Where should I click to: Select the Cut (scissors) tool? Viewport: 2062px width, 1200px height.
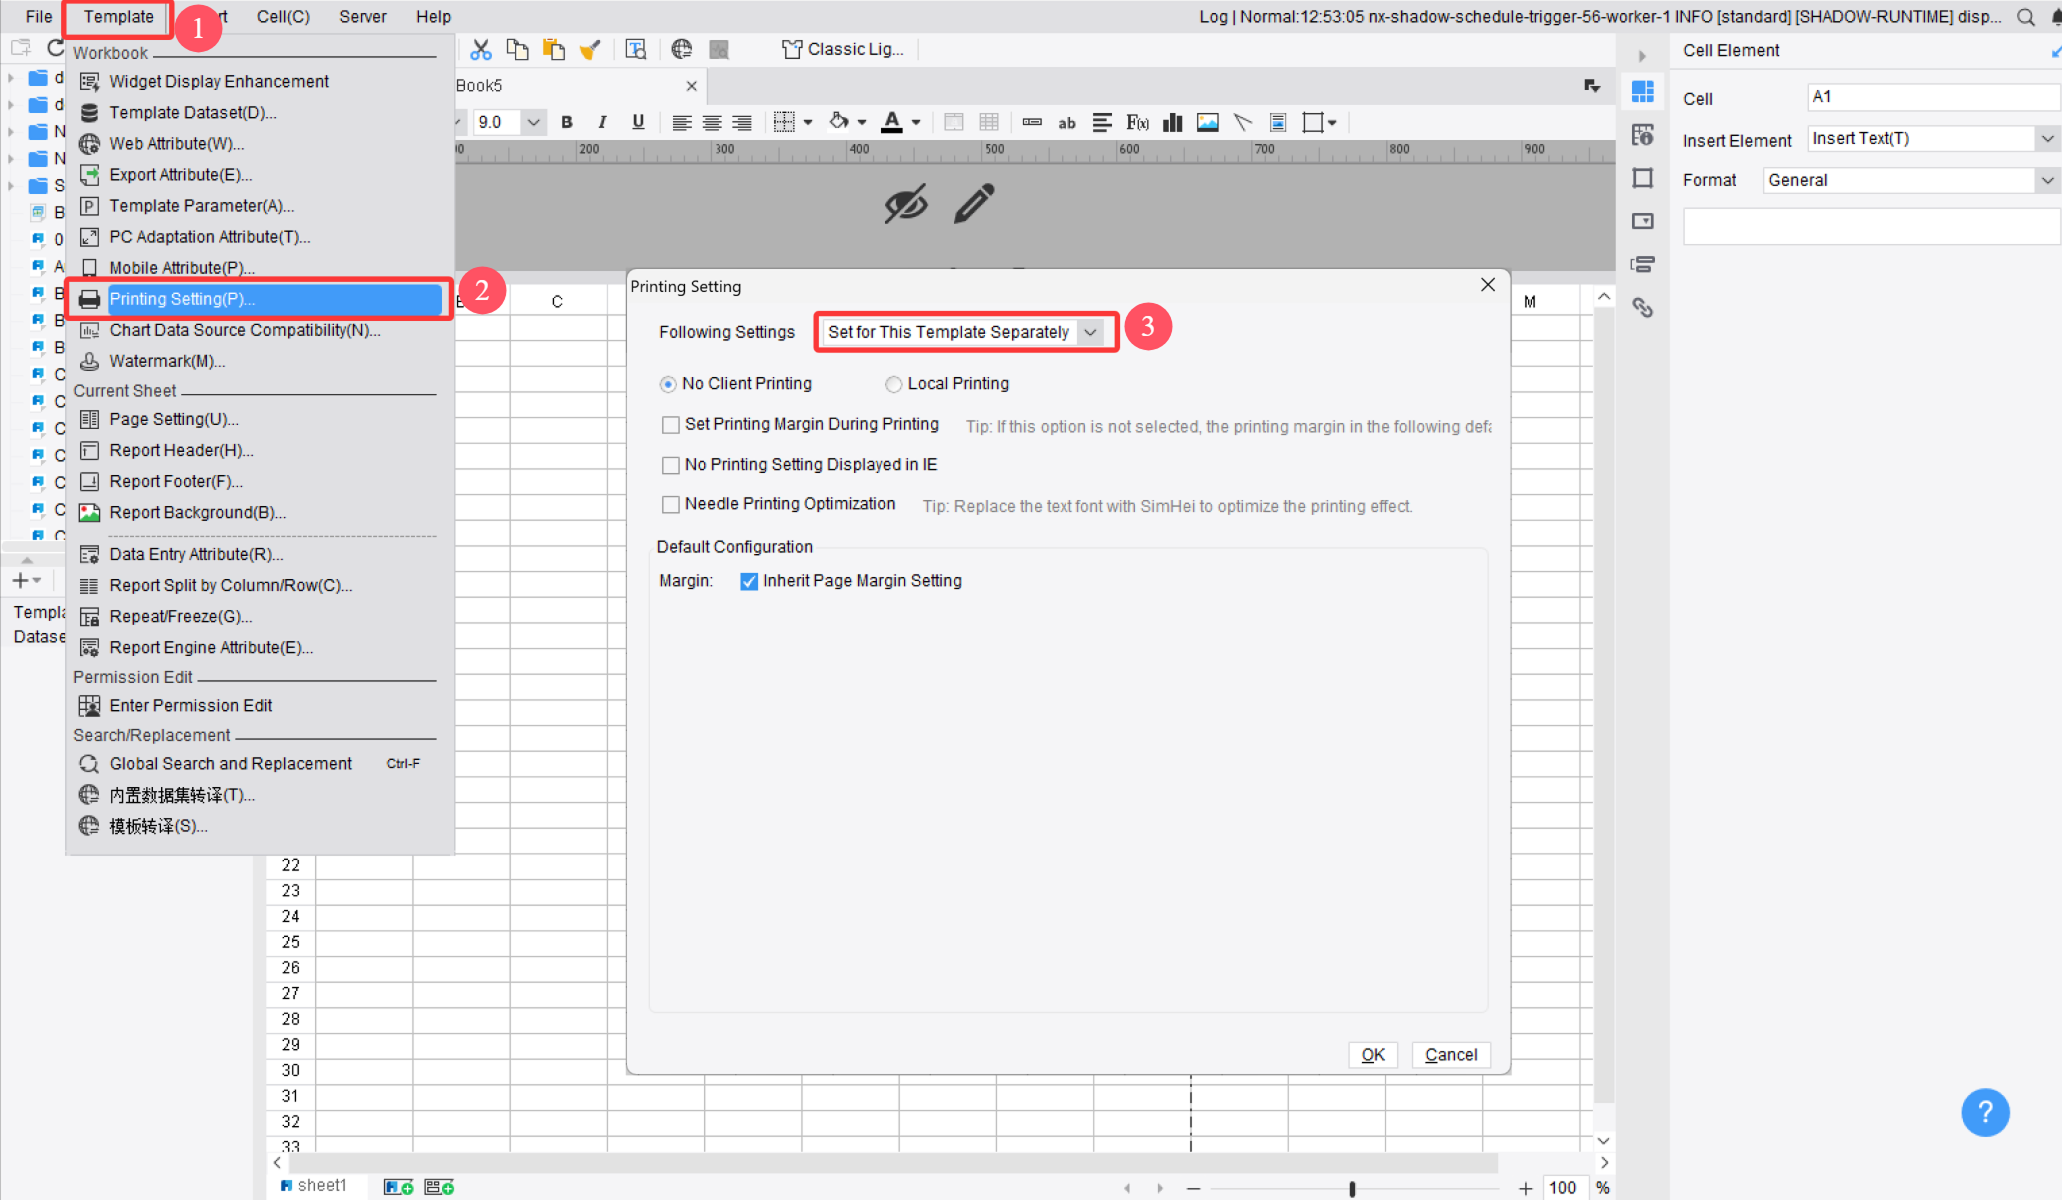pos(481,48)
